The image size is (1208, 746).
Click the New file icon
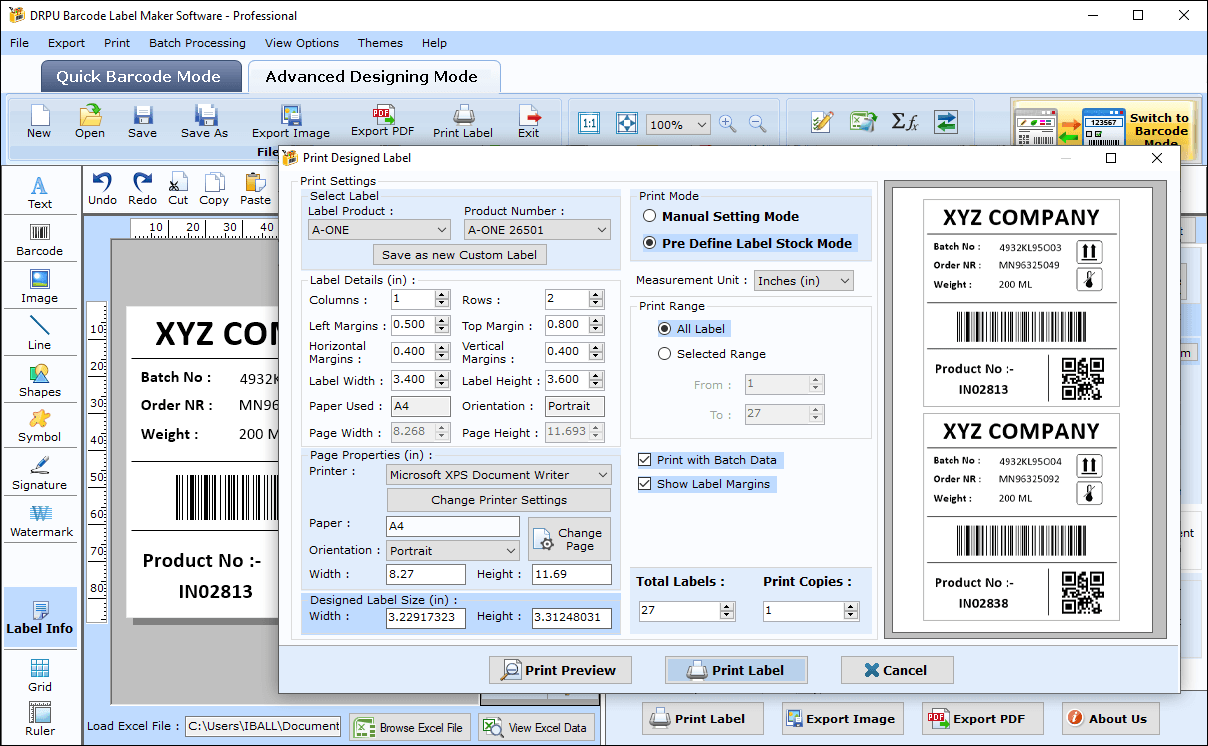pos(39,121)
